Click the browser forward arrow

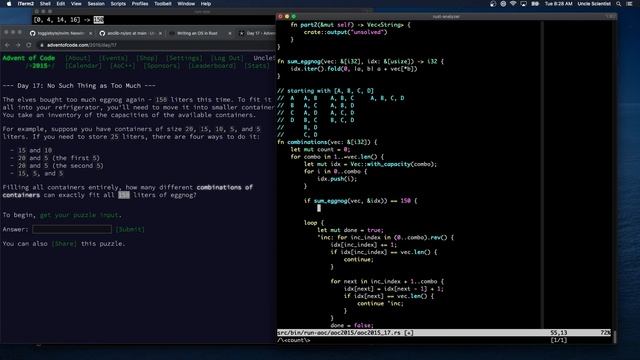click(18, 45)
